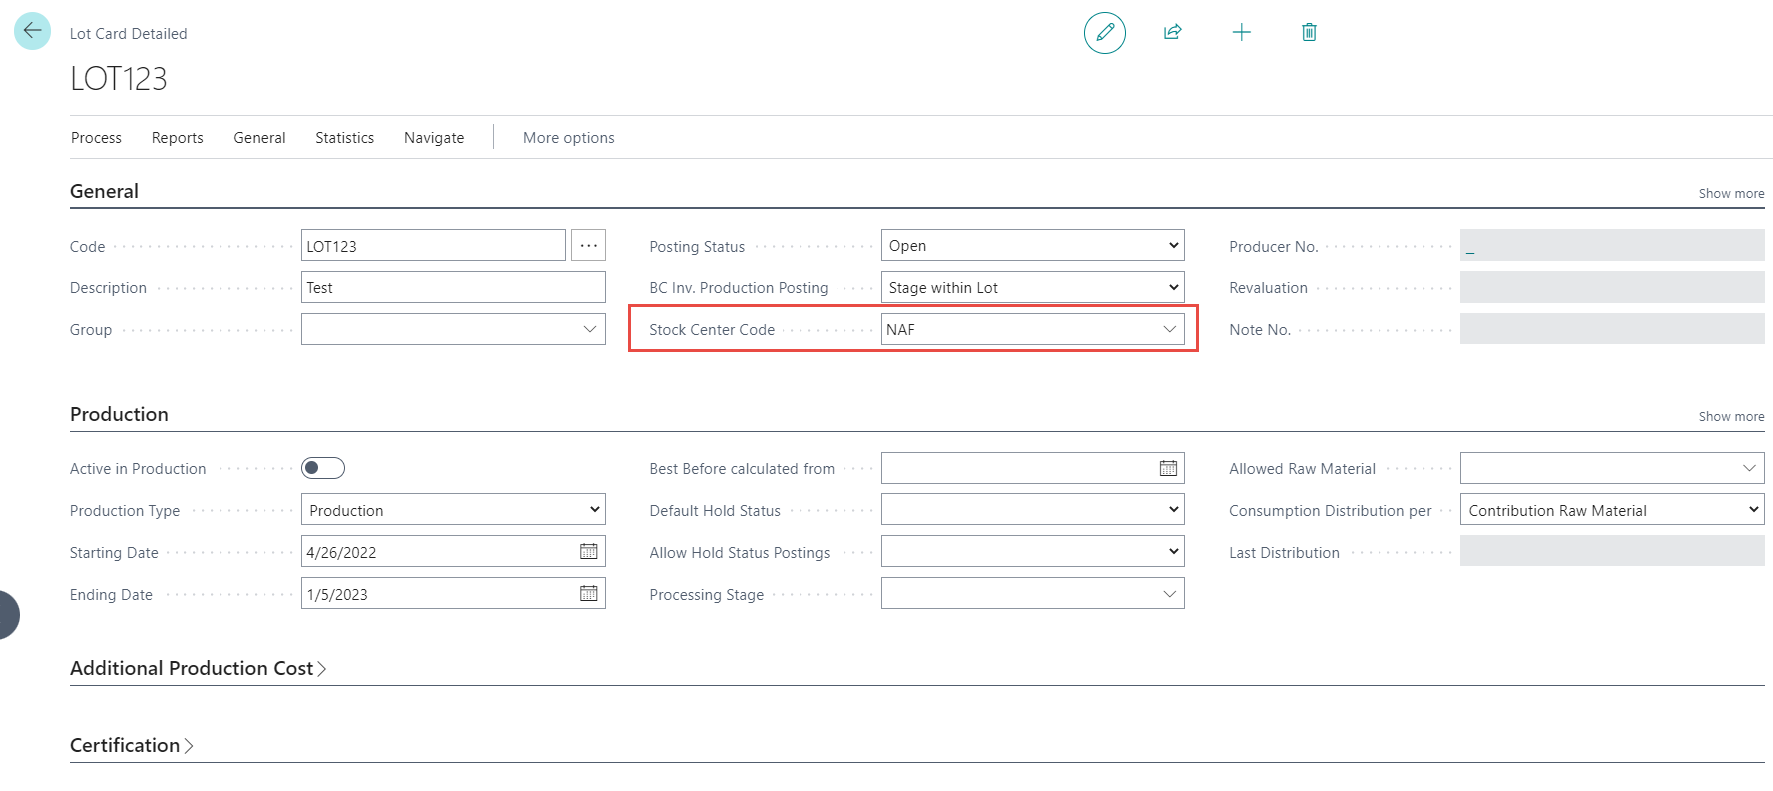Open Best Before calculated from calendar

click(1168, 468)
